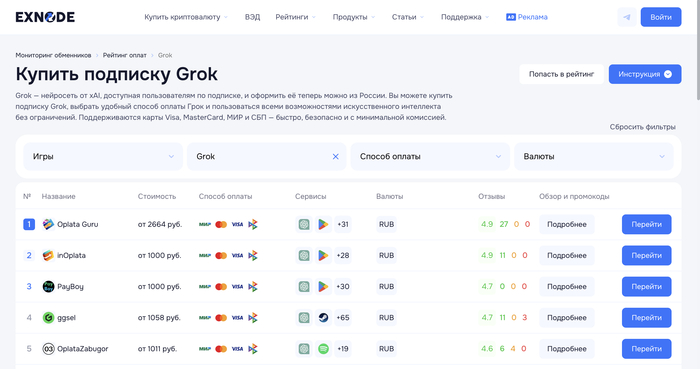
Task: Open the Валюты filter dropdown
Action: click(594, 157)
